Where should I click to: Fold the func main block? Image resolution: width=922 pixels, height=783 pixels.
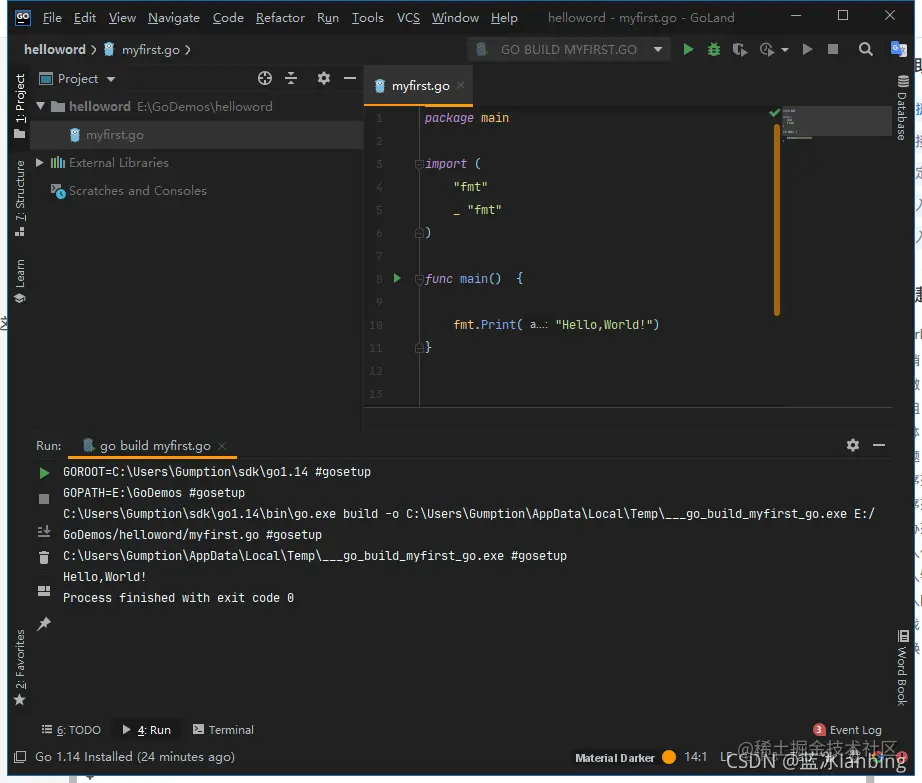(x=419, y=279)
